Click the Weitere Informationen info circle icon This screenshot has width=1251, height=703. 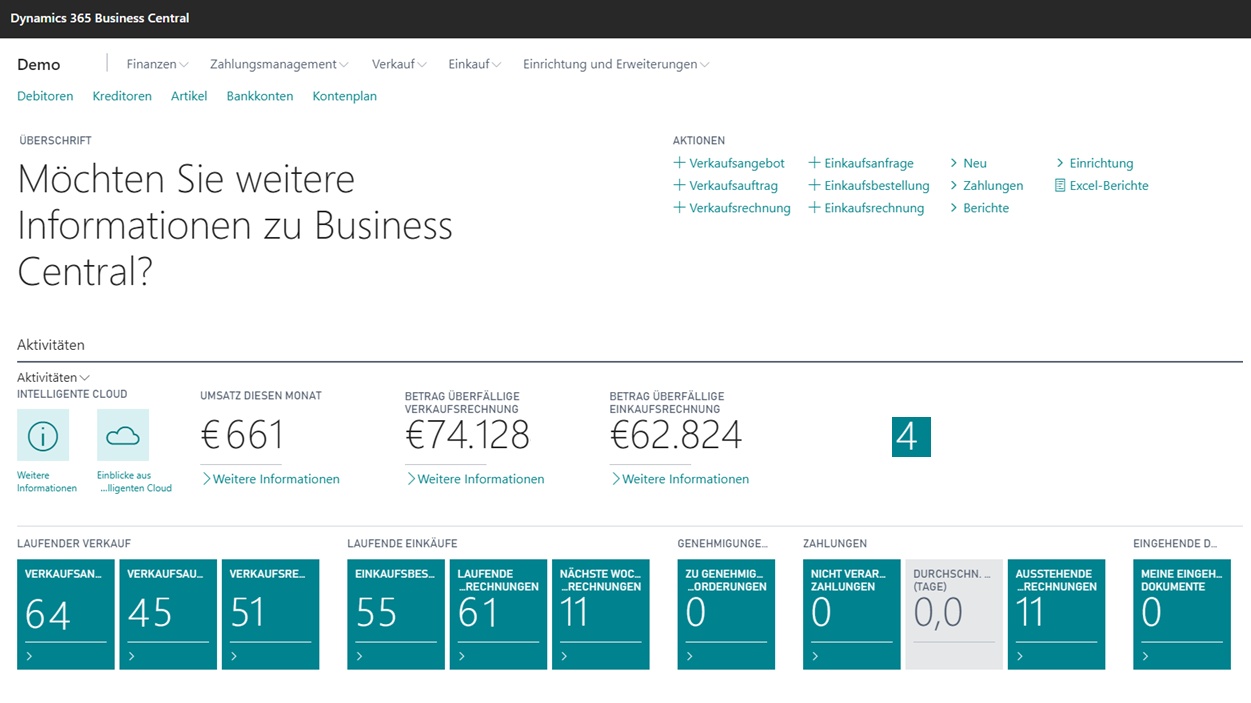43,435
